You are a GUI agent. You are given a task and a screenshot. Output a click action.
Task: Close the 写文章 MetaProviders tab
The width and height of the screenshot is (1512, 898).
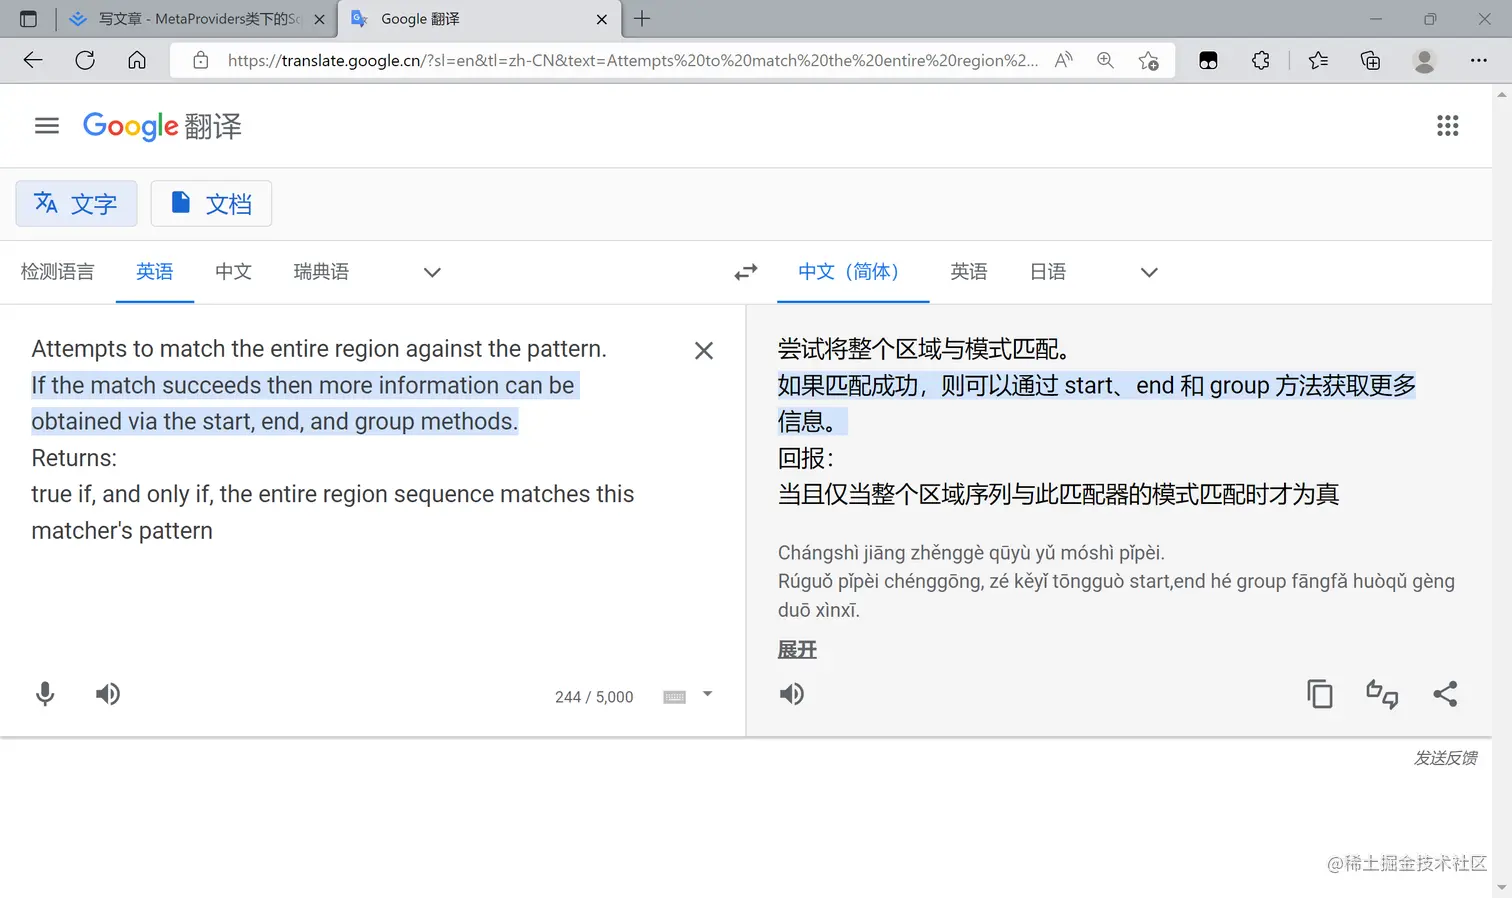click(x=320, y=19)
